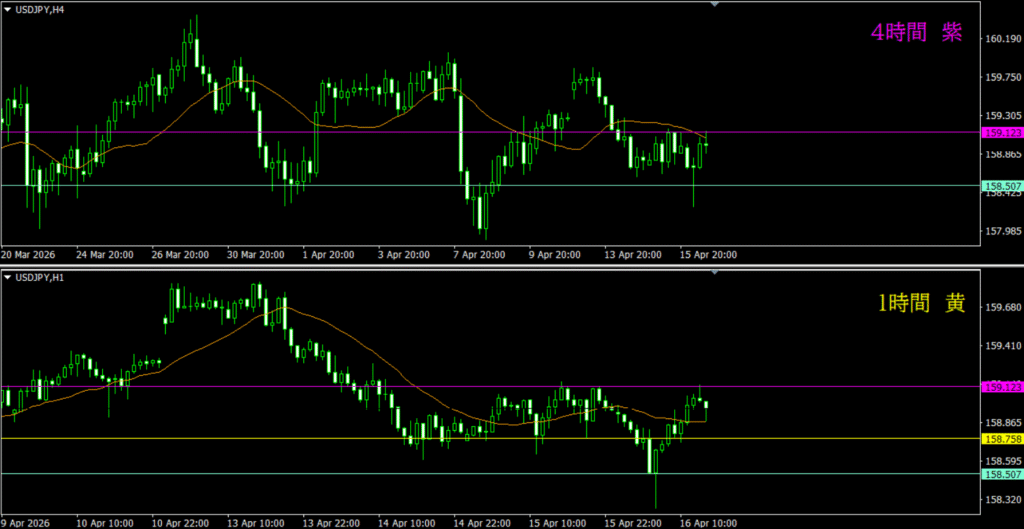Click the 158.507 price tag on H4 chart
Viewport: 1024px width, 529px height.
click(1003, 186)
